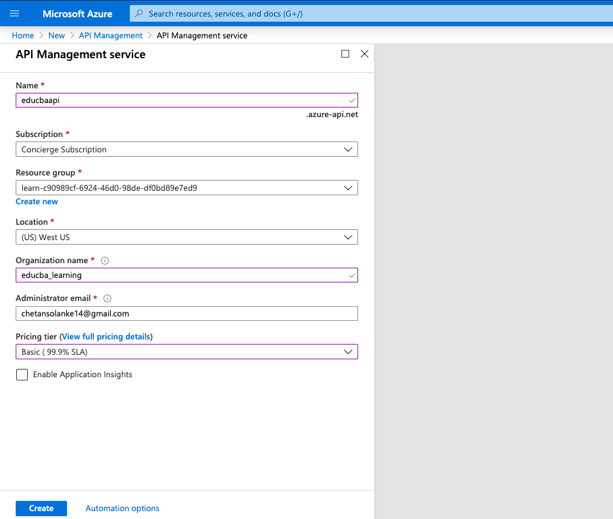
Task: Open View full pricing details link
Action: point(106,336)
